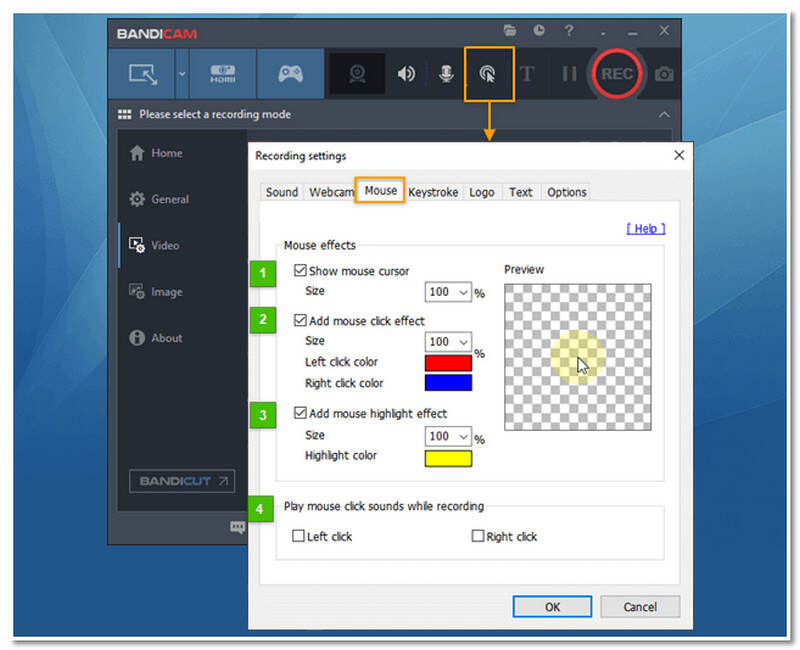Image resolution: width=800 pixels, height=650 pixels.
Task: Enable Left click sound checkbox
Action: (298, 536)
